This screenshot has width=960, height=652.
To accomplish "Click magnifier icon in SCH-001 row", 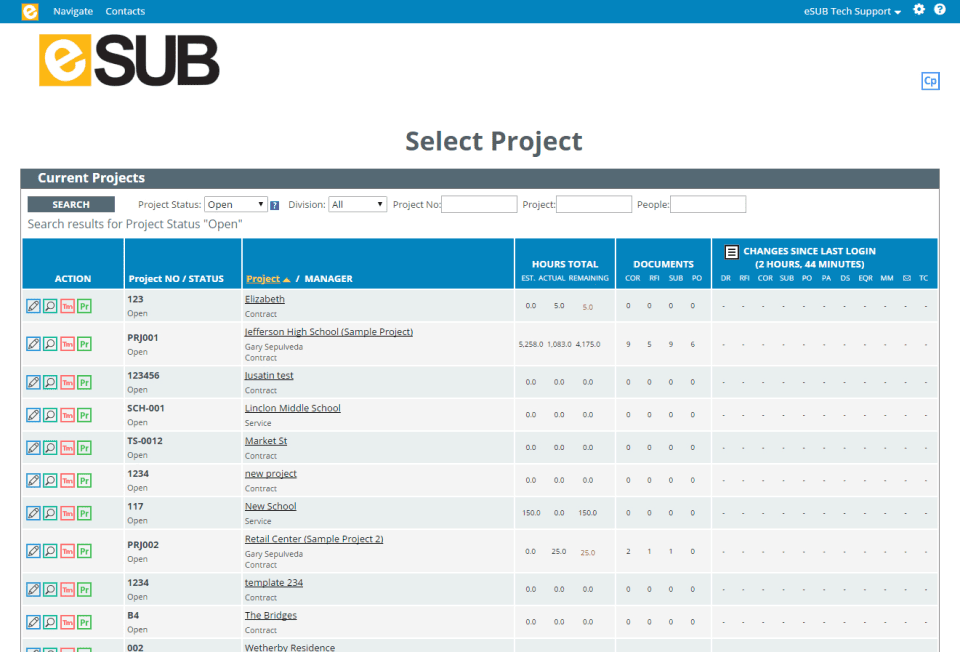I will pyautogui.click(x=50, y=415).
